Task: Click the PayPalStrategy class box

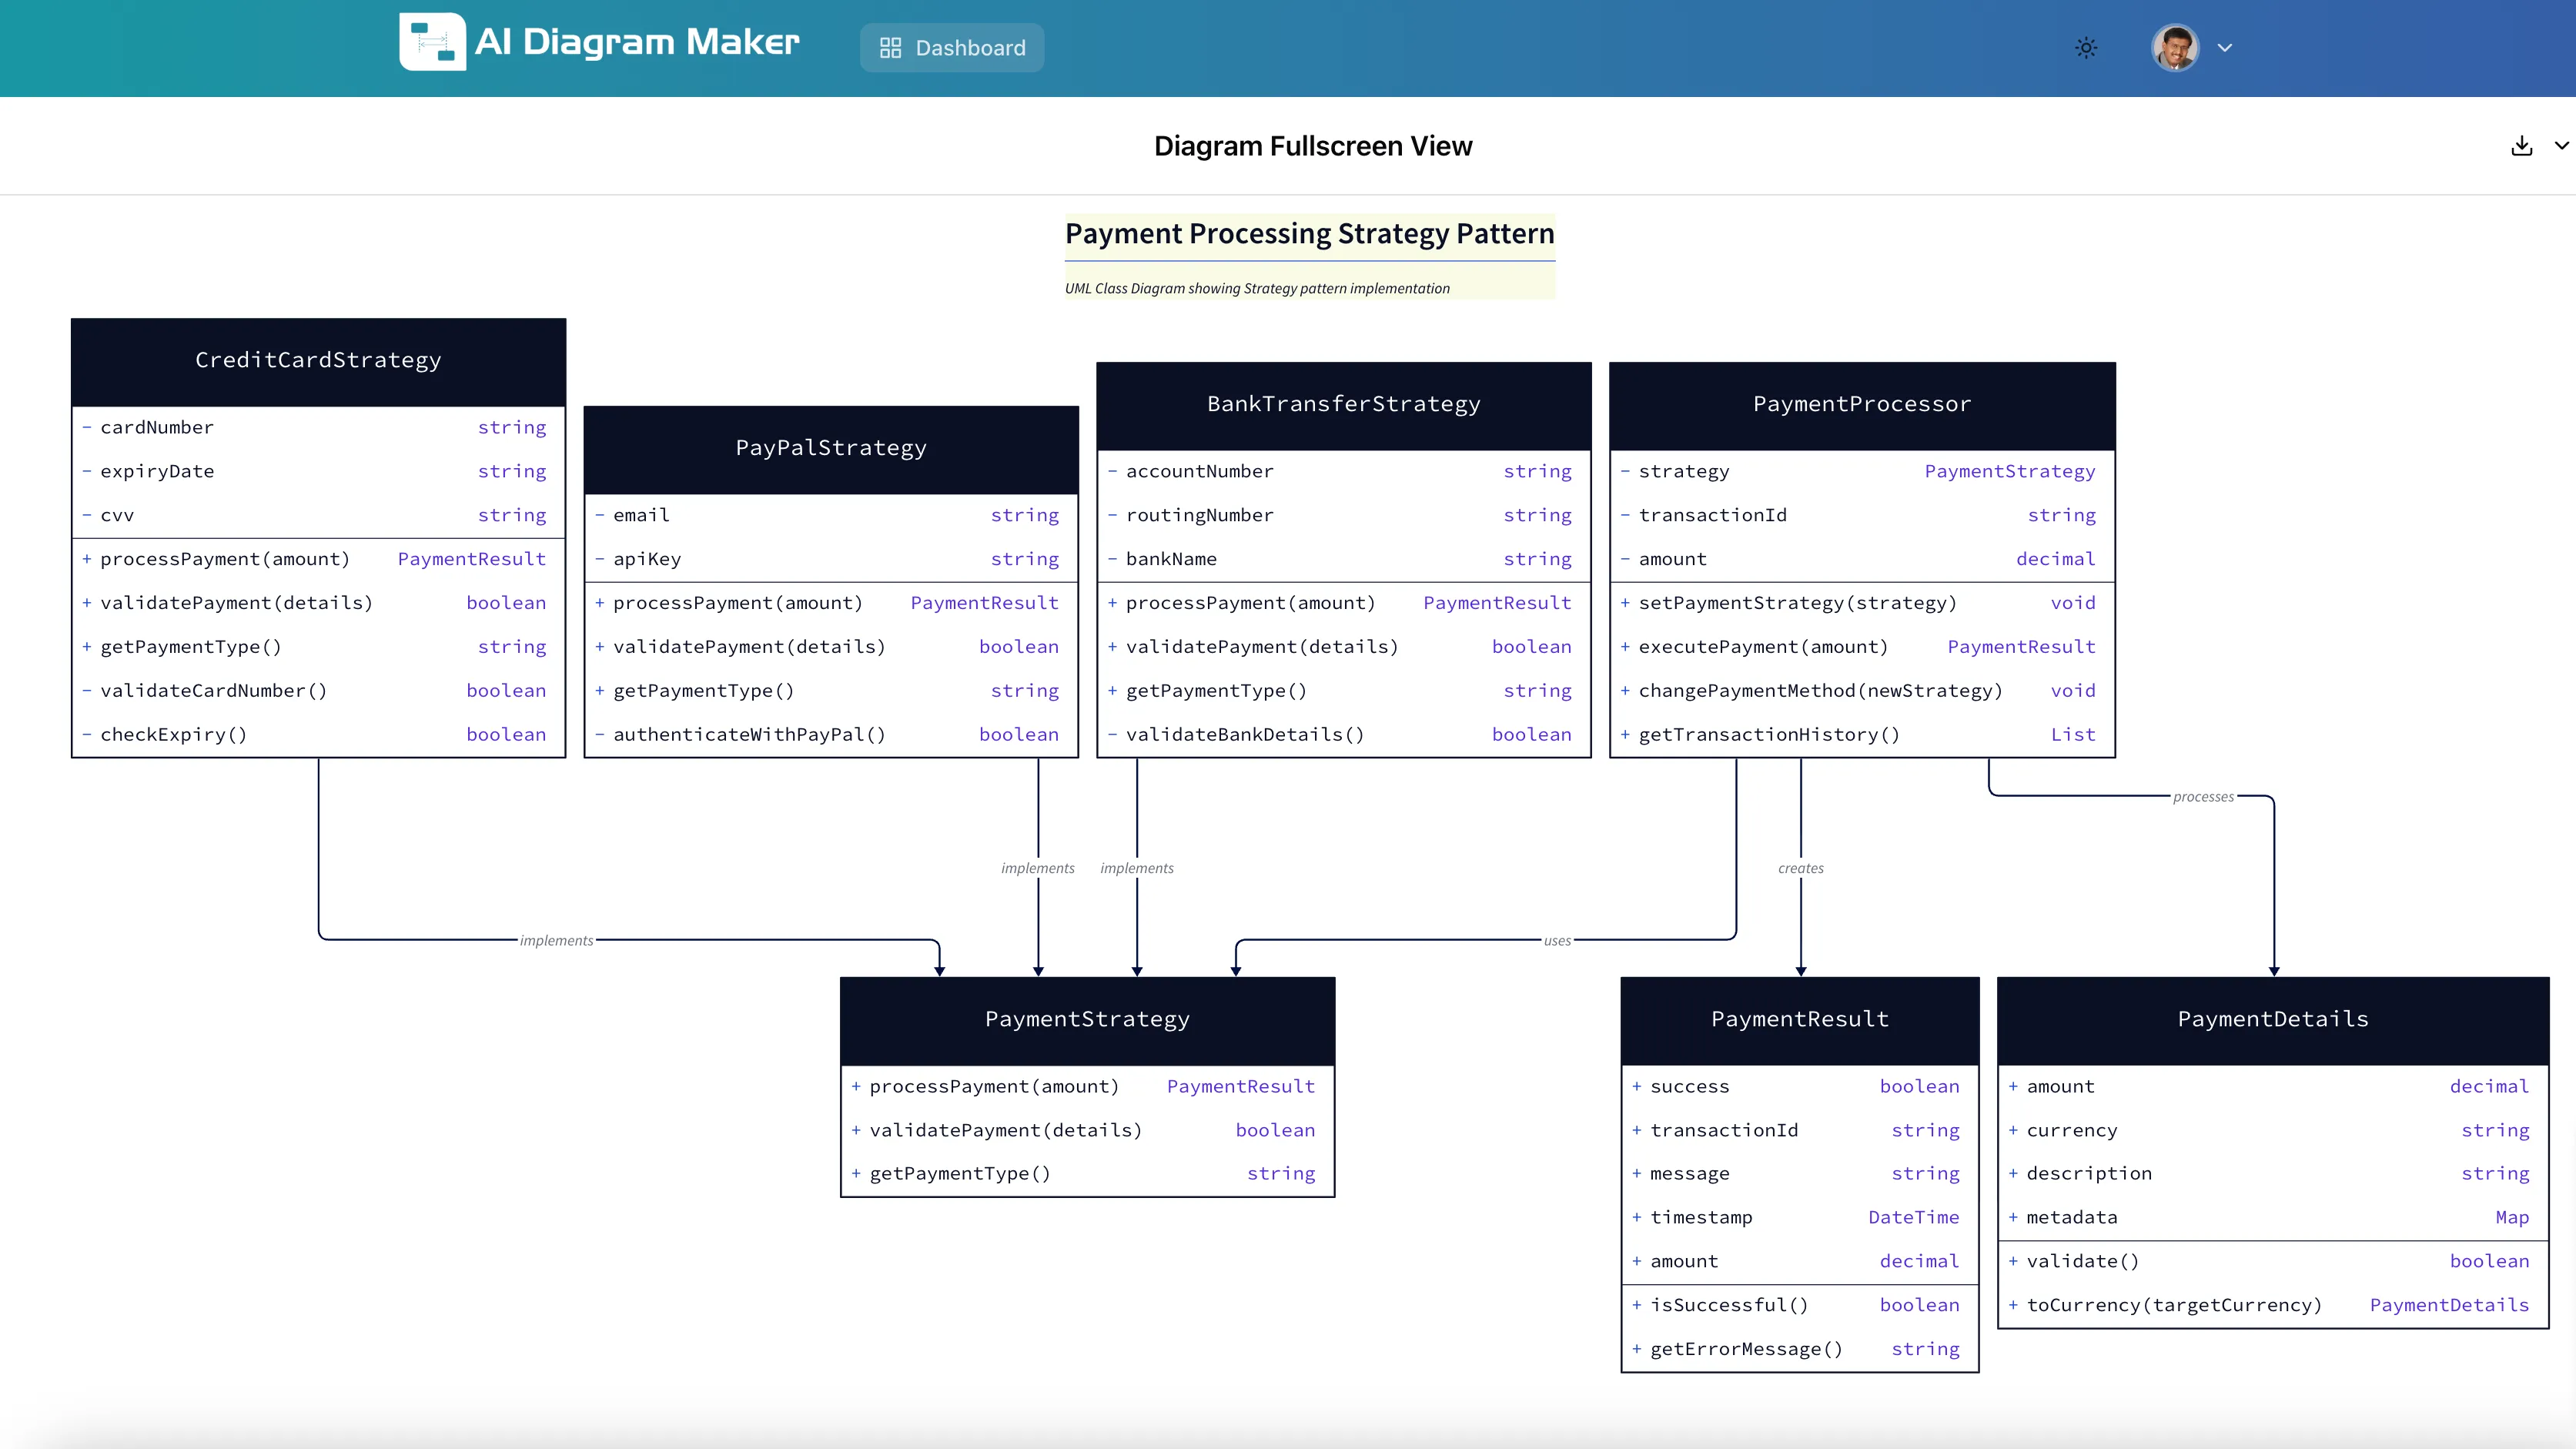Action: pyautogui.click(x=830, y=447)
